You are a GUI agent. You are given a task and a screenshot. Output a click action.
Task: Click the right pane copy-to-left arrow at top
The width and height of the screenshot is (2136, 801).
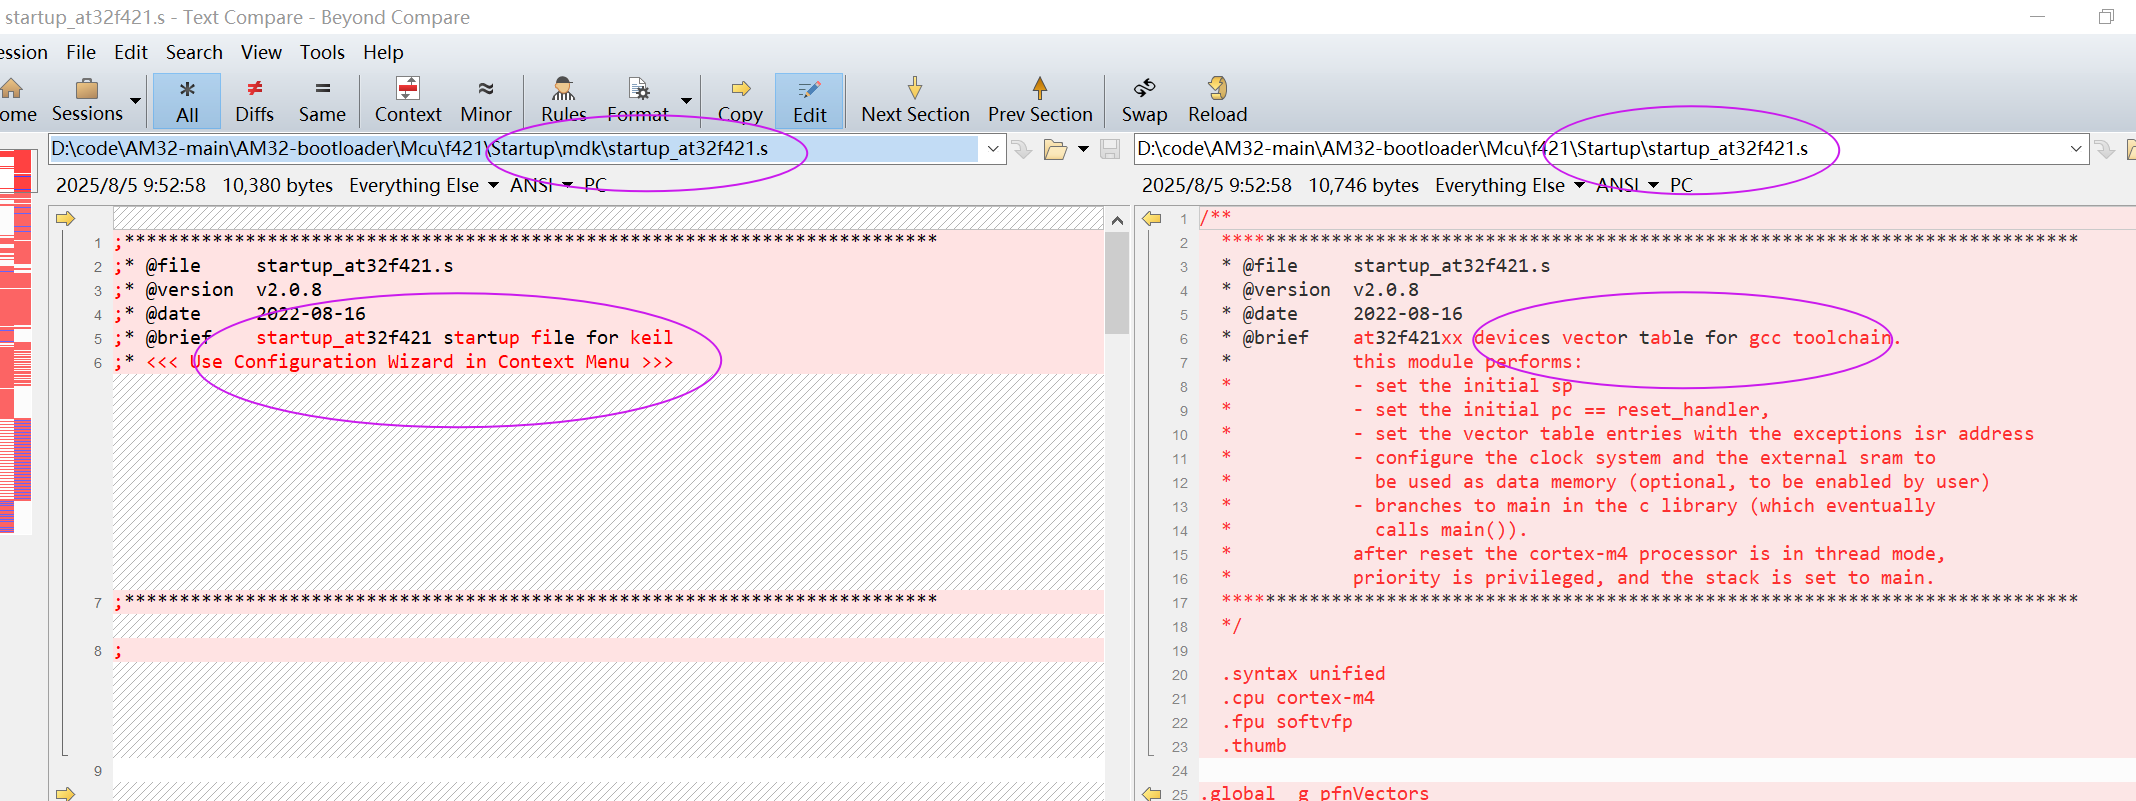[x=1152, y=218]
